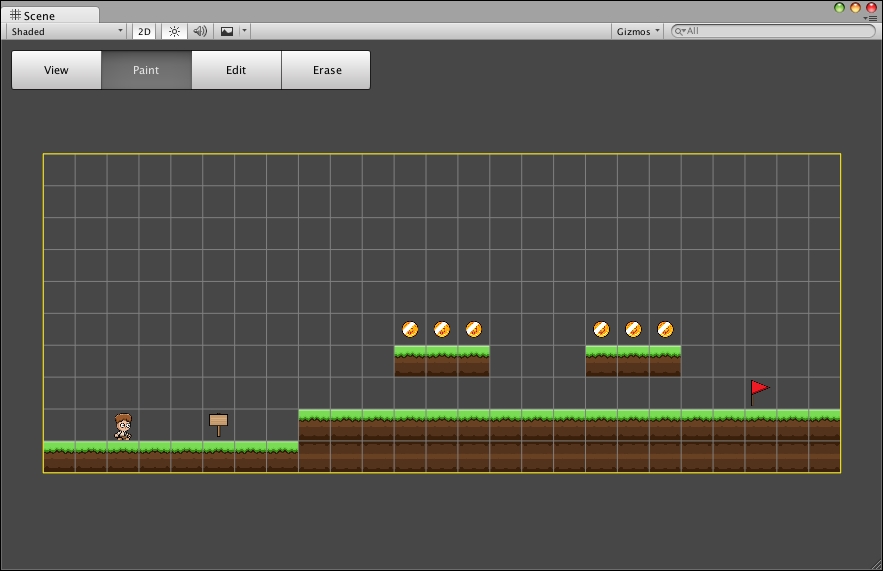Select the player character sprite
883x571 pixels.
tap(123, 426)
